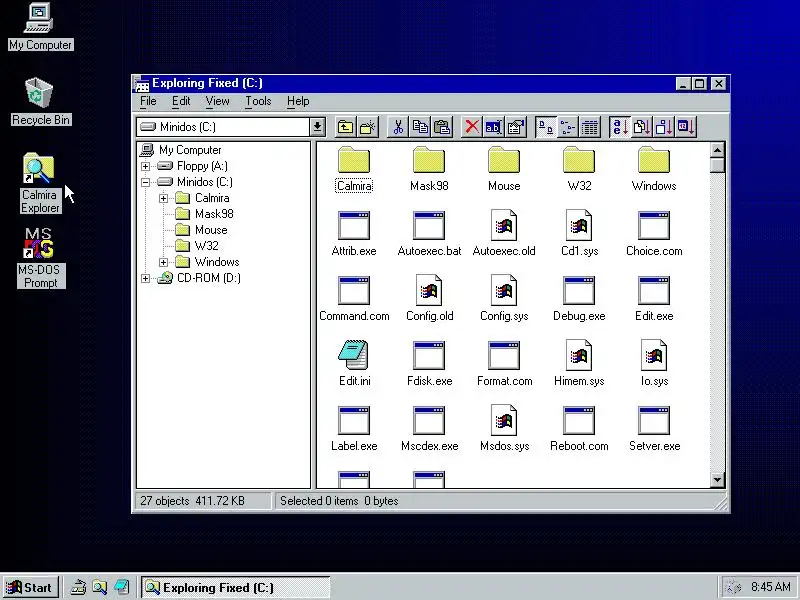Screen dimensions: 800x600
Task: Switch to small icons list view
Action: [x=567, y=127]
